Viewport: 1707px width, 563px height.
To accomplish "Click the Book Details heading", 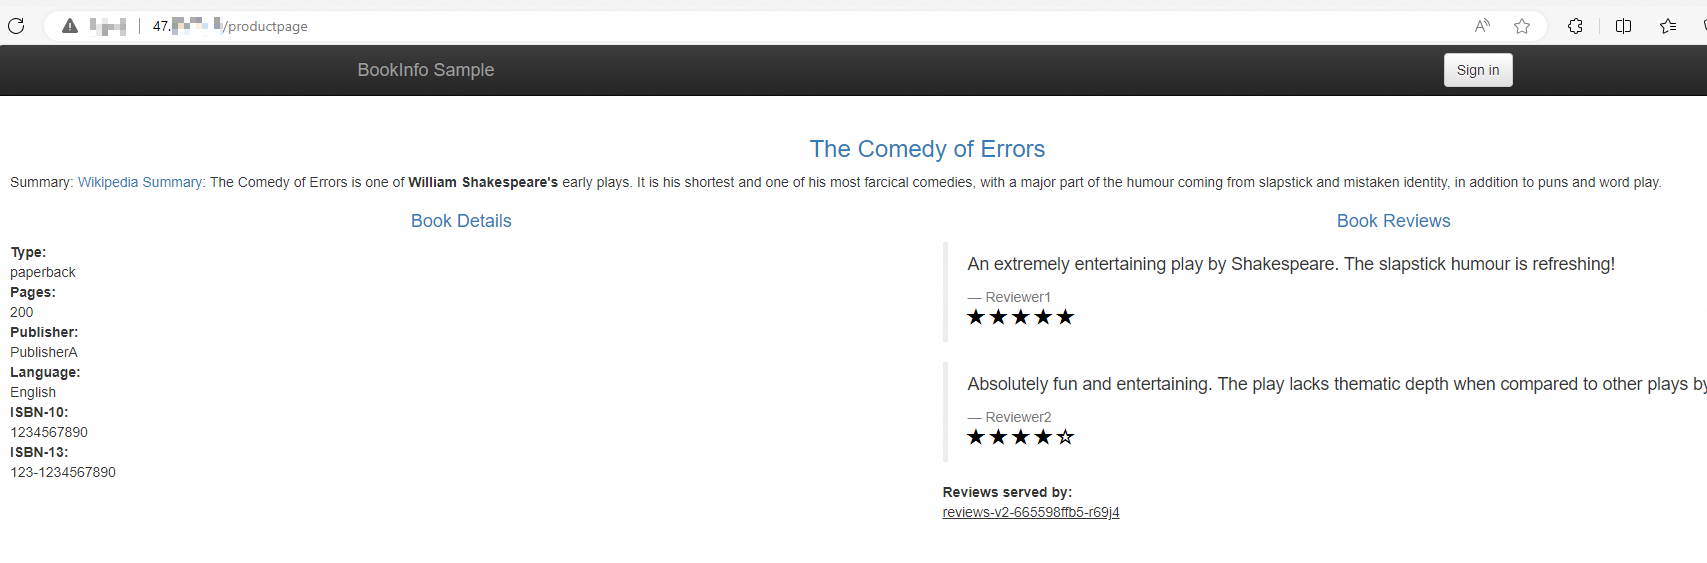I will (x=460, y=221).
